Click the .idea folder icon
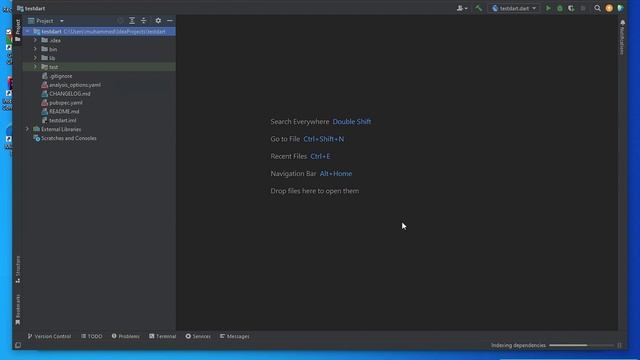This screenshot has width=640, height=360. (x=44, y=40)
